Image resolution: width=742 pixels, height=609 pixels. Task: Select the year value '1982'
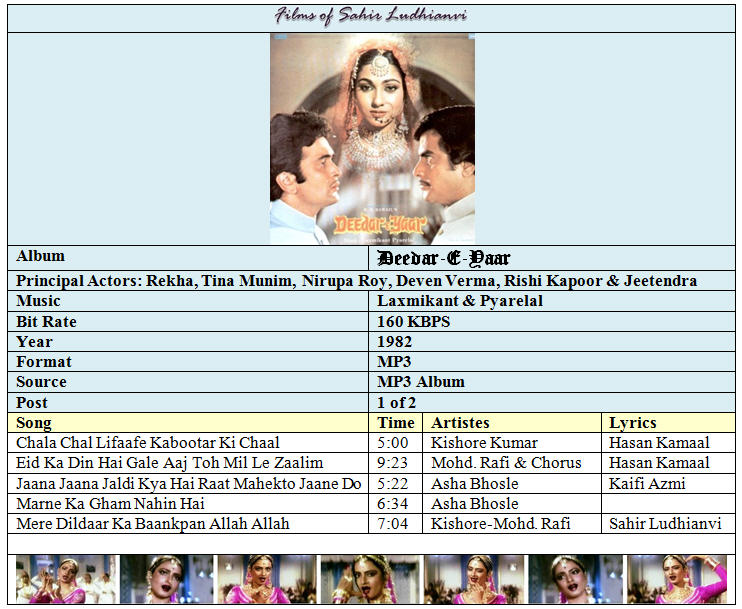394,342
